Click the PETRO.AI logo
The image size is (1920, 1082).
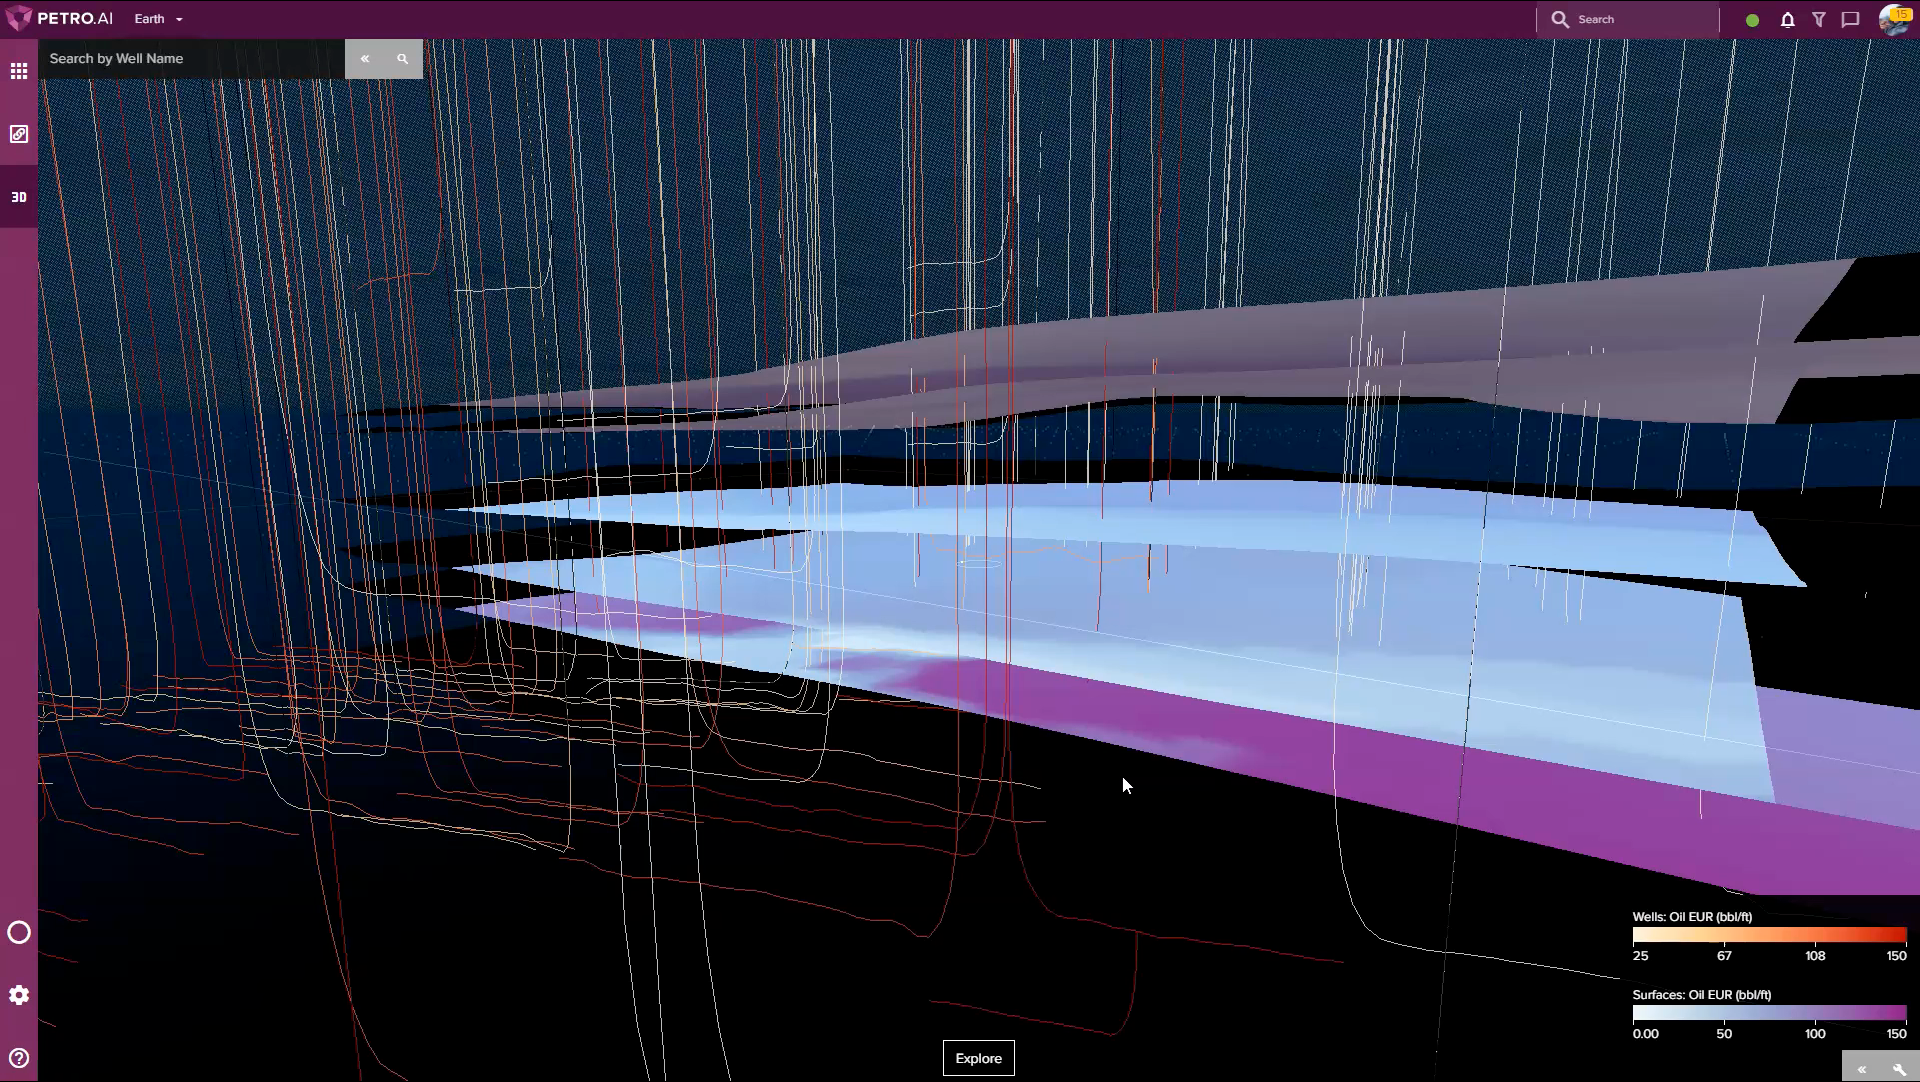click(x=60, y=19)
